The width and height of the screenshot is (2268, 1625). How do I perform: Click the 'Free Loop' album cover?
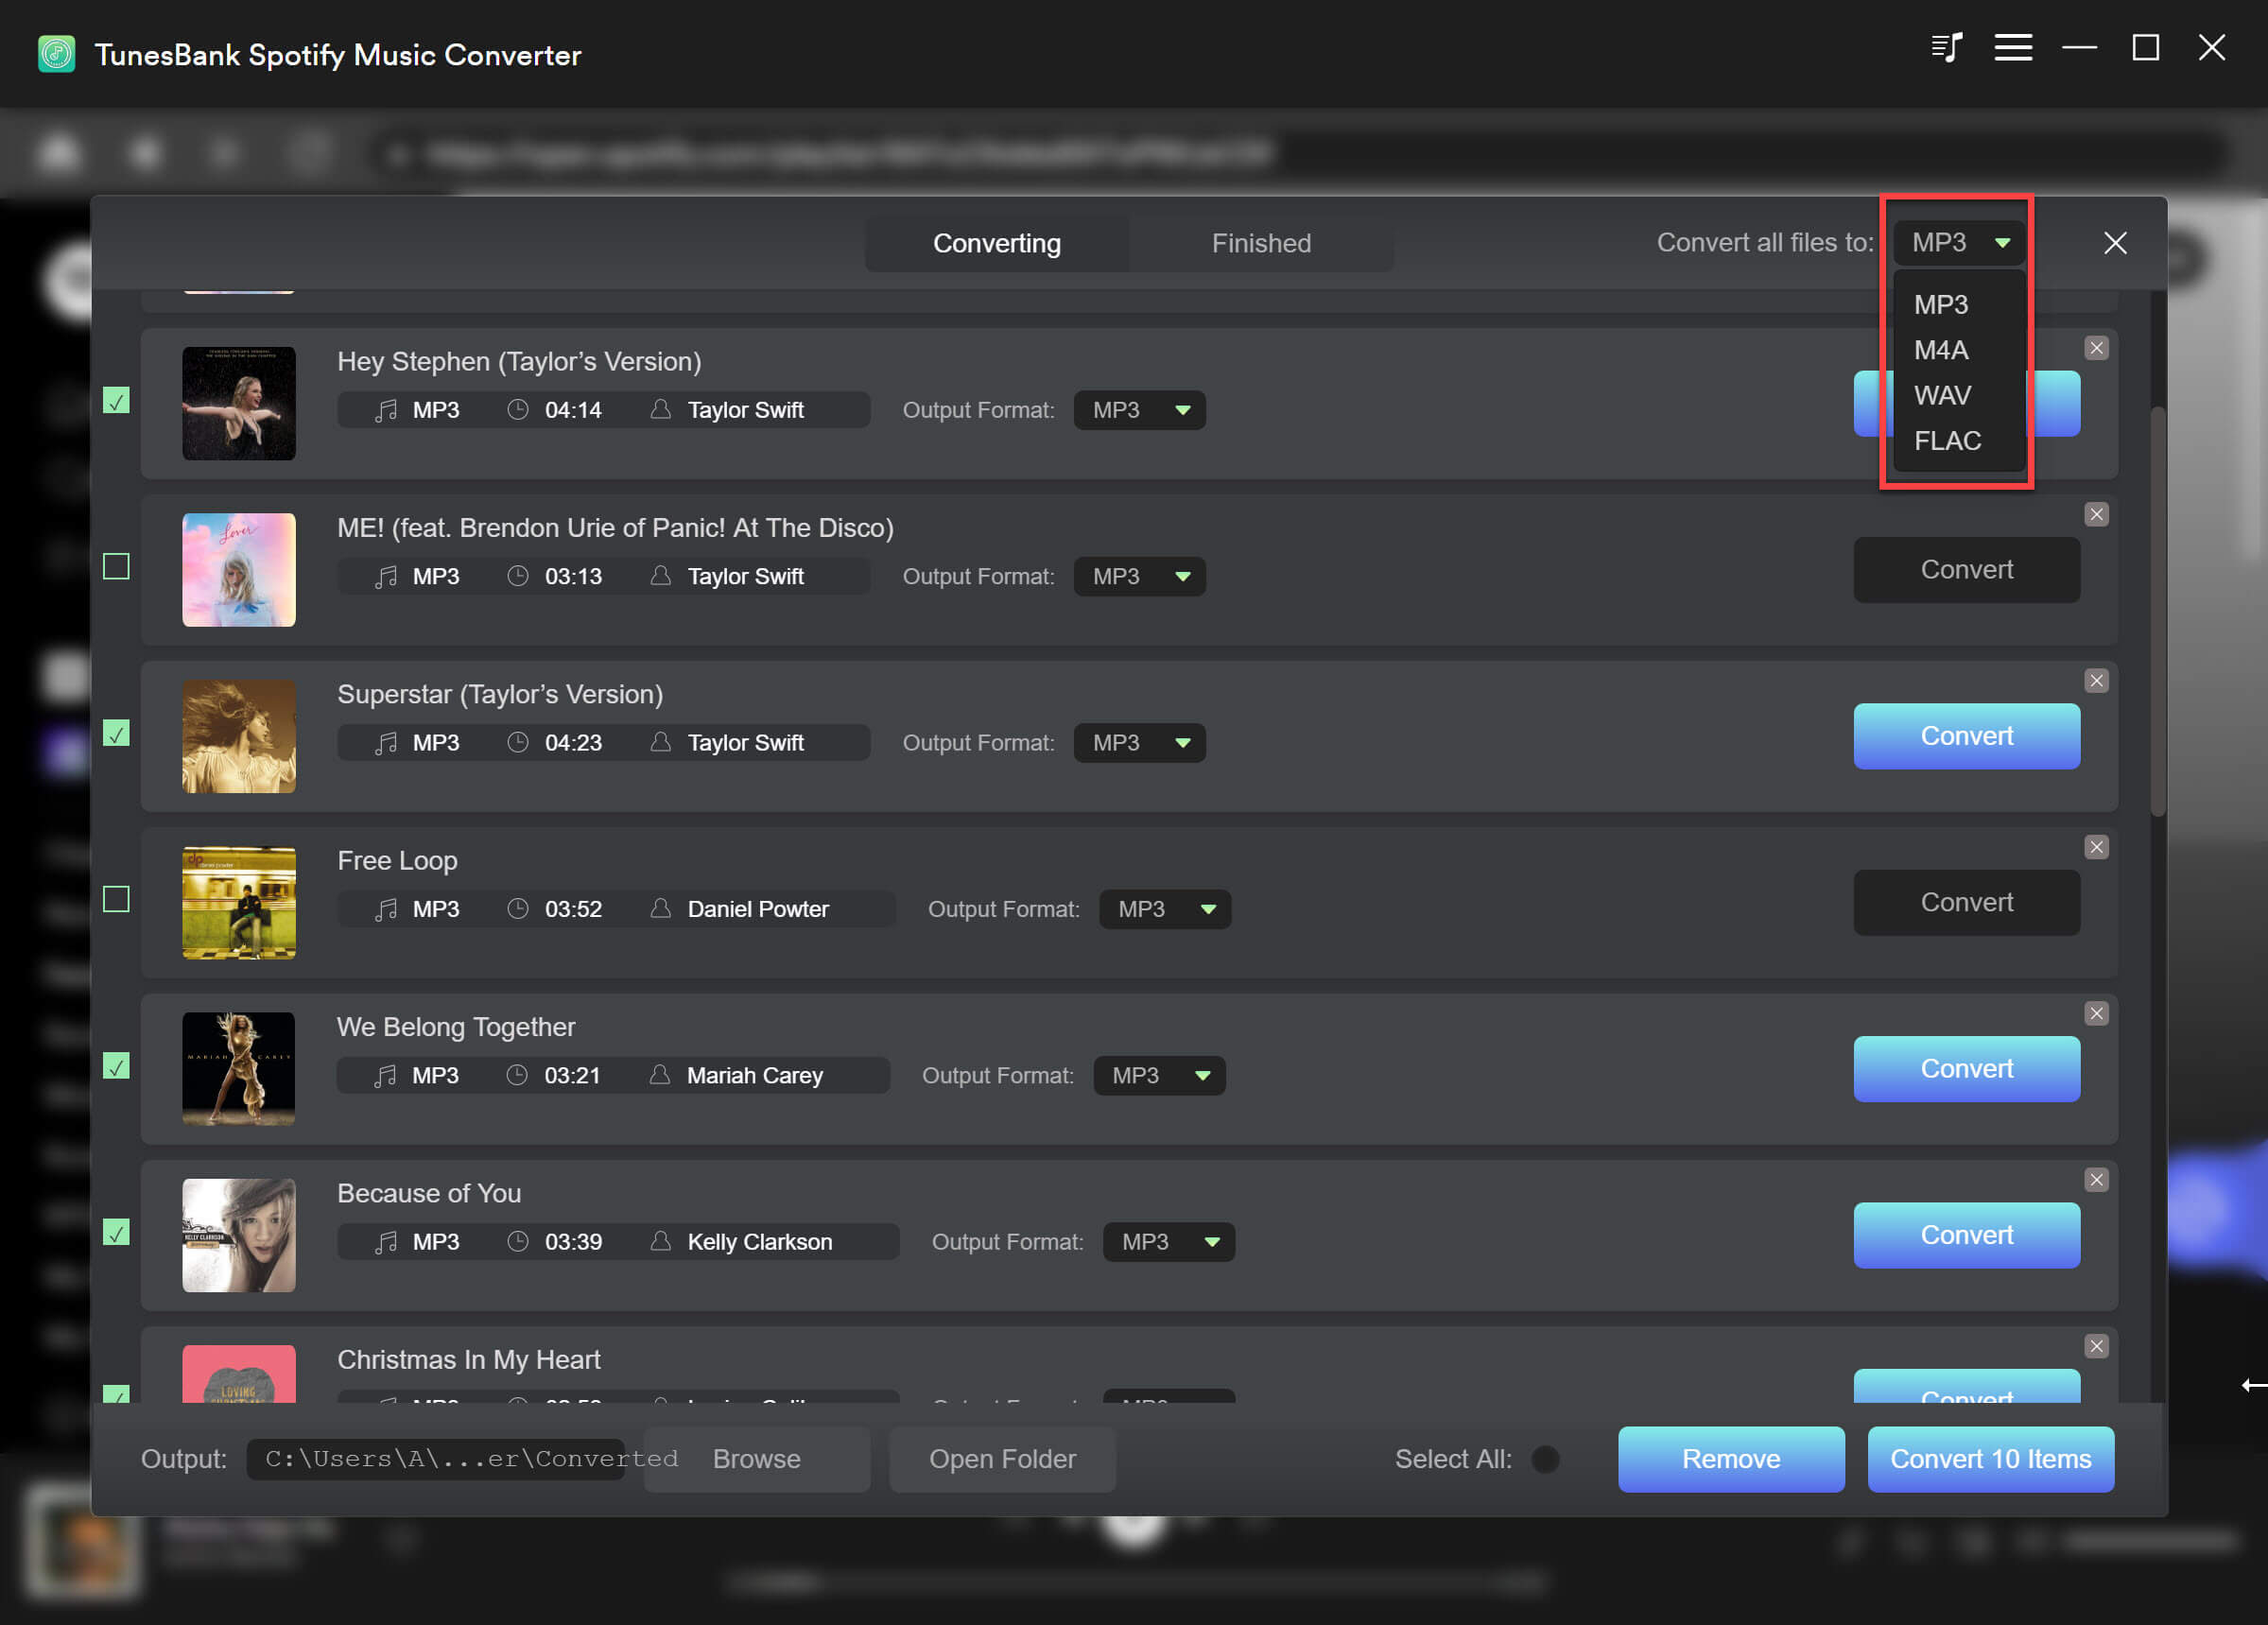click(238, 903)
